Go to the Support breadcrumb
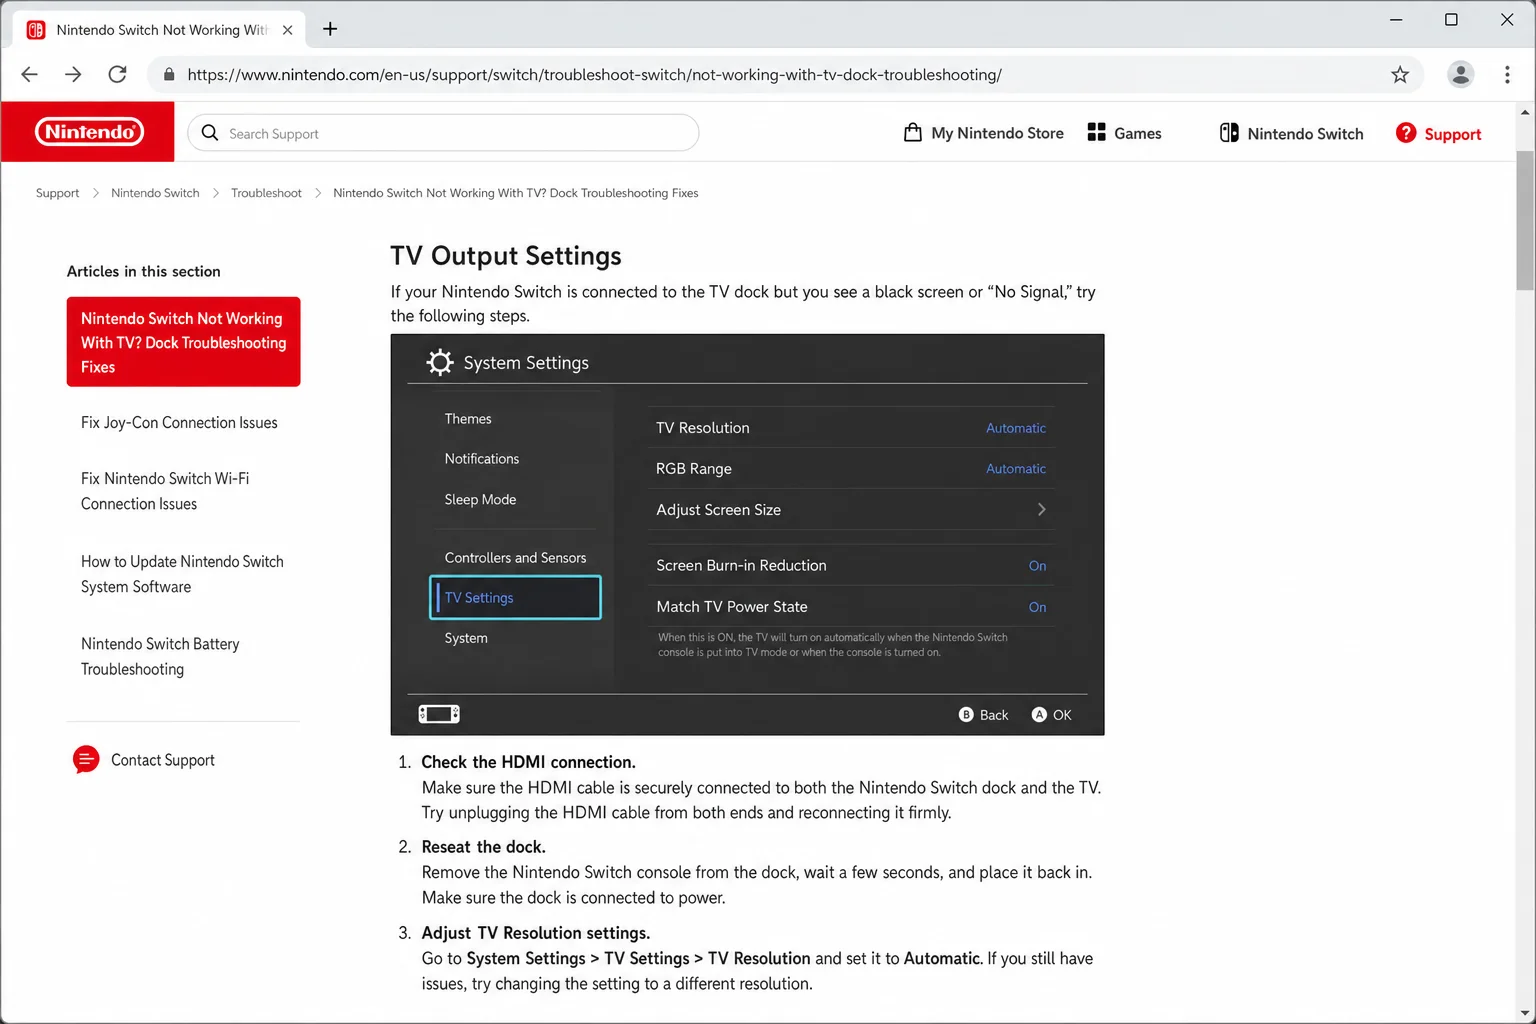 [x=57, y=193]
